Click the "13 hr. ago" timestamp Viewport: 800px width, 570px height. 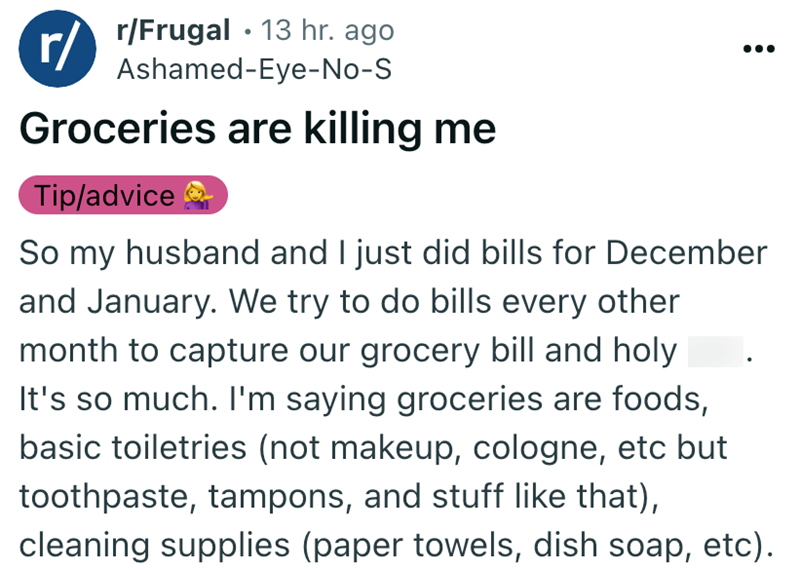click(327, 31)
